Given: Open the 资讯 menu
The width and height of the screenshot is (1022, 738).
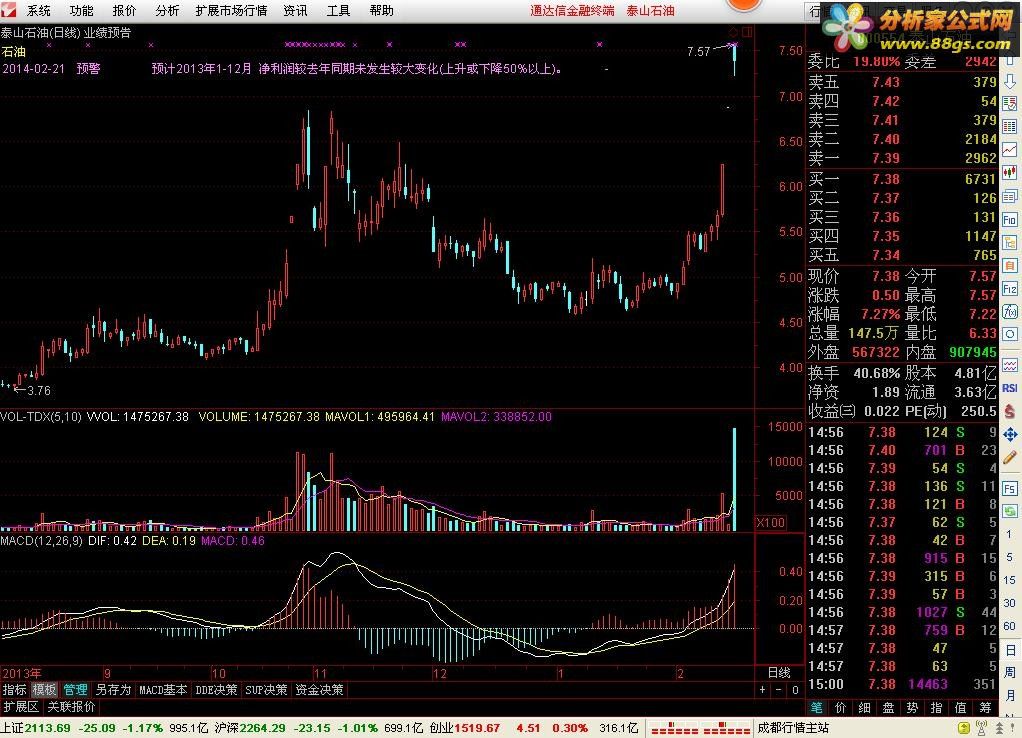Looking at the screenshot, I should (x=295, y=10).
